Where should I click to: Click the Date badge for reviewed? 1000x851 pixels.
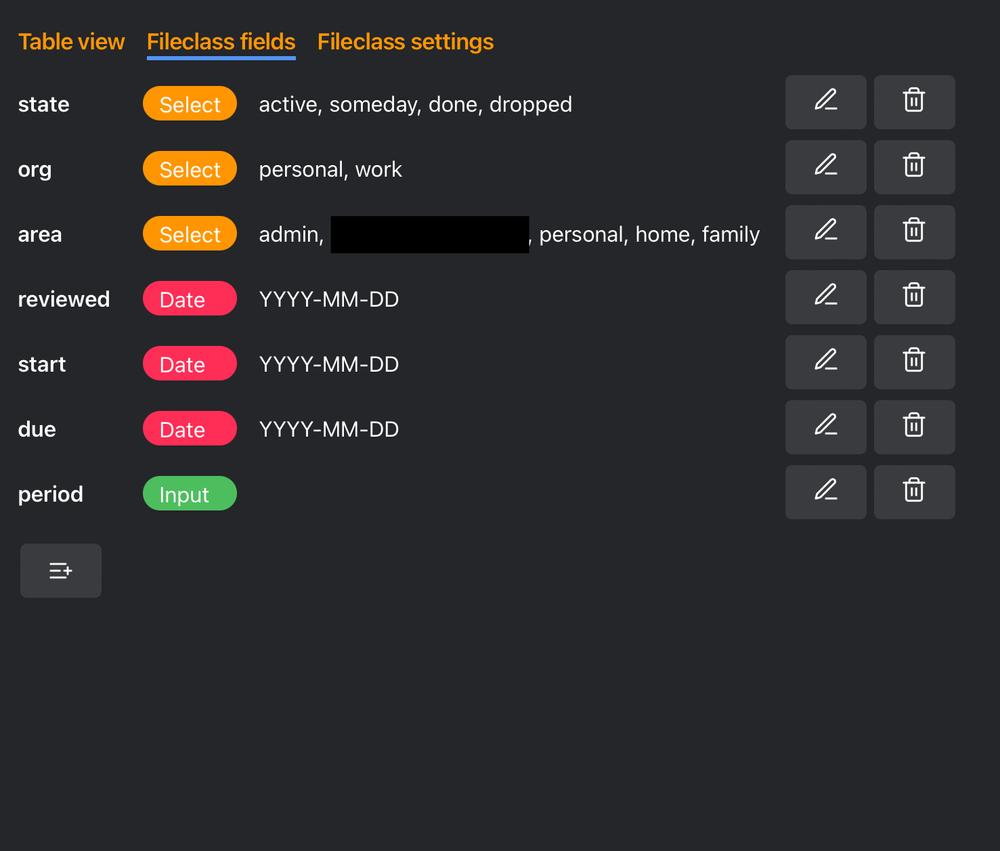189,297
